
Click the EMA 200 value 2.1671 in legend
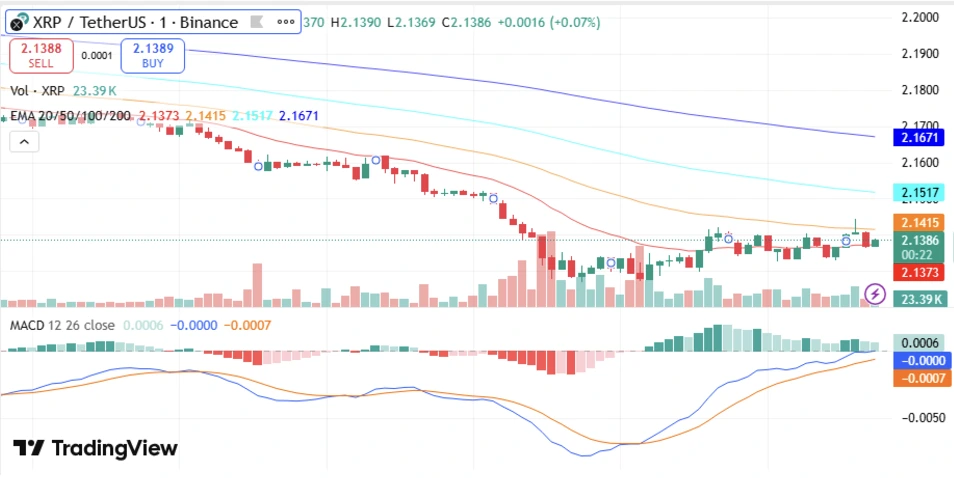pyautogui.click(x=298, y=116)
